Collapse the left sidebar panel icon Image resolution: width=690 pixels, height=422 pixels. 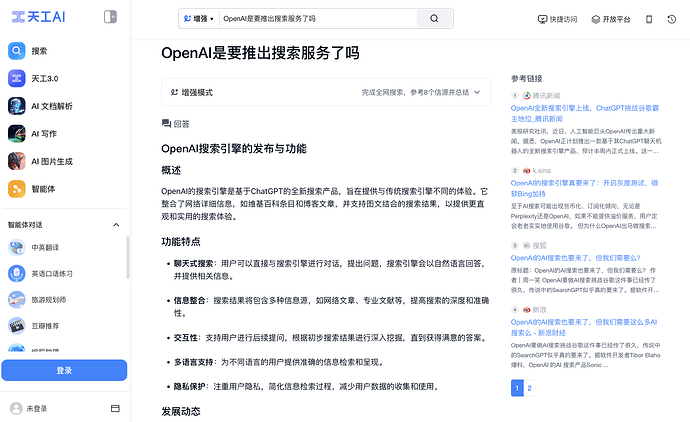click(x=110, y=17)
